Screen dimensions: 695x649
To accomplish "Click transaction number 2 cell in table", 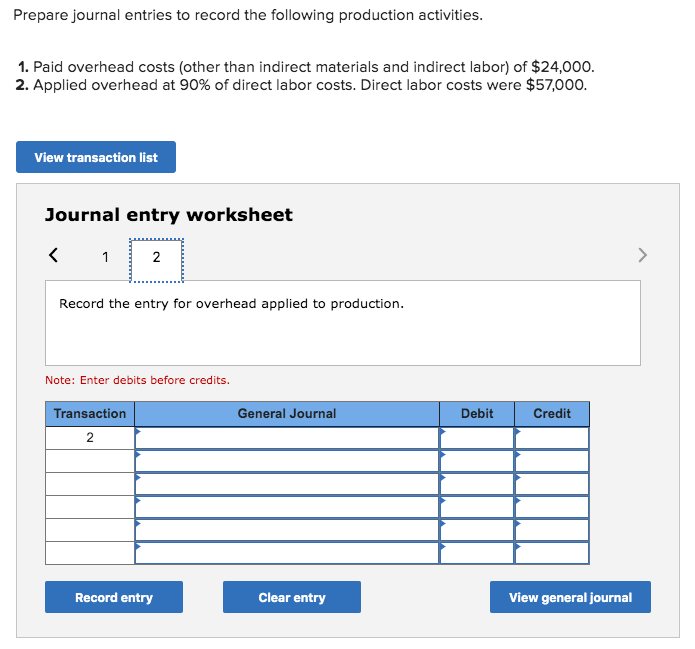I will click(90, 438).
